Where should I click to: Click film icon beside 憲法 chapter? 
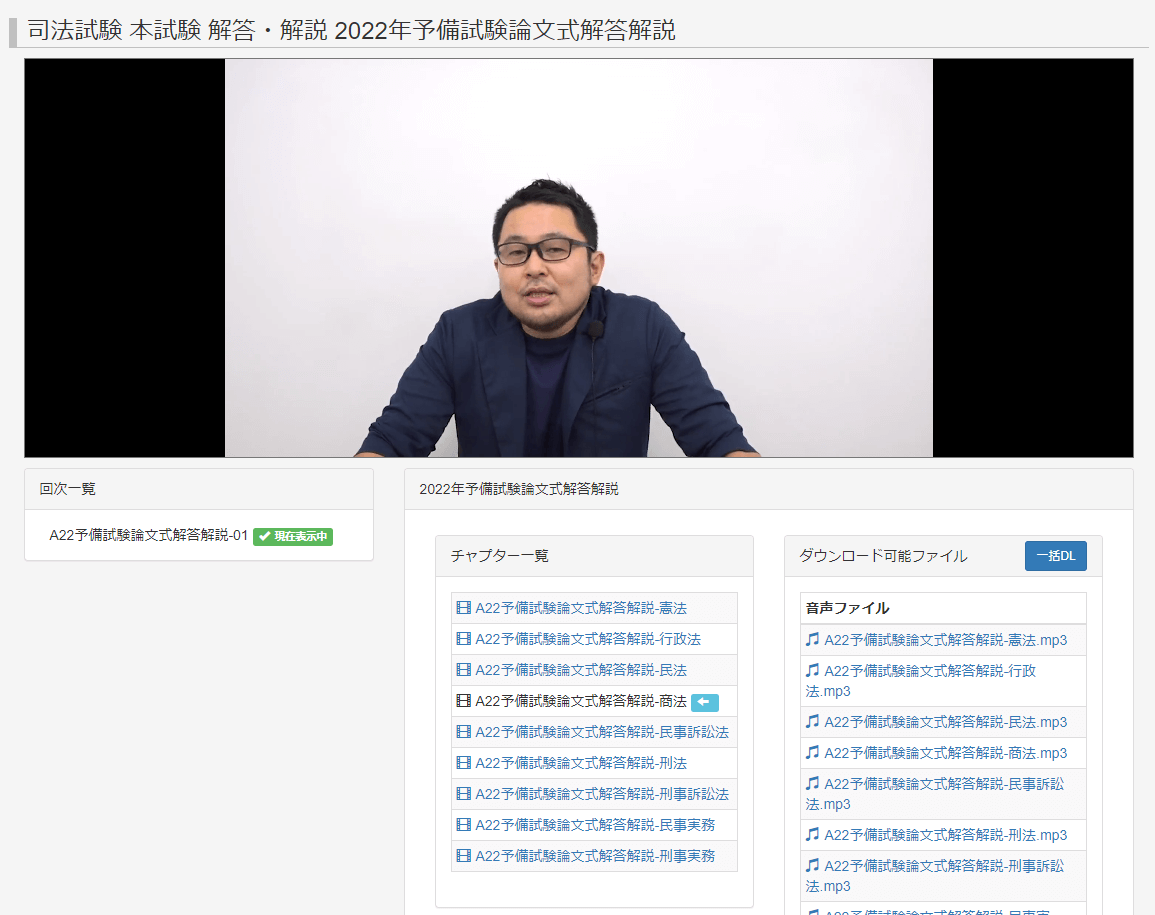[463, 608]
